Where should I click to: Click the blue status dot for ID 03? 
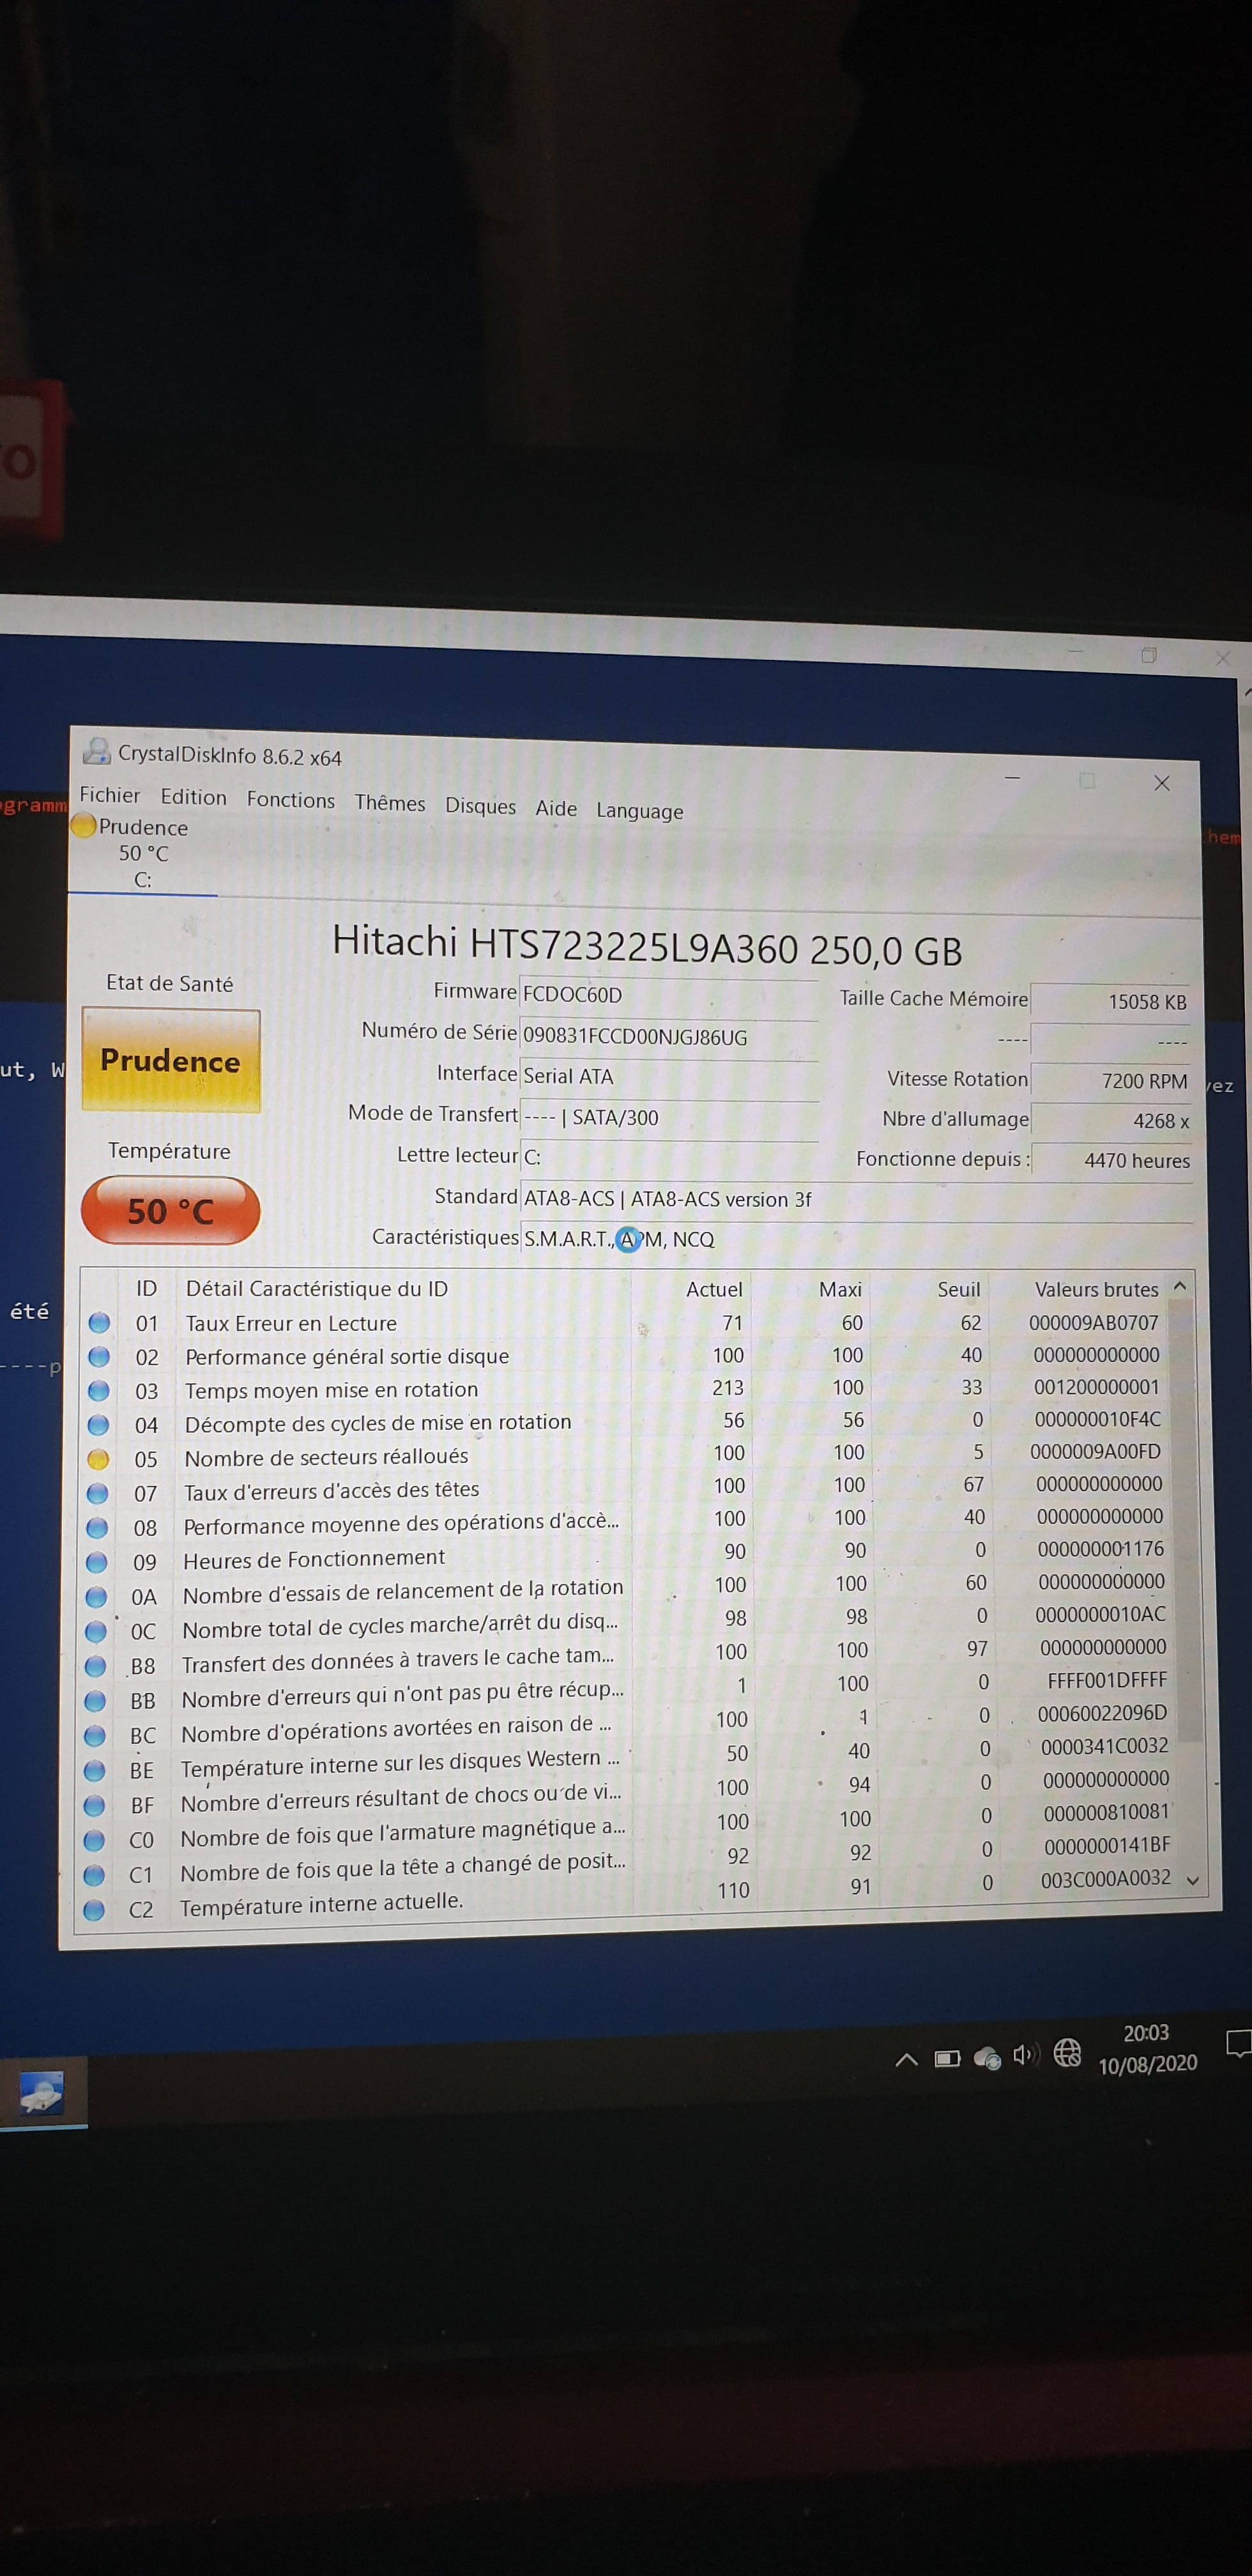[x=99, y=1391]
